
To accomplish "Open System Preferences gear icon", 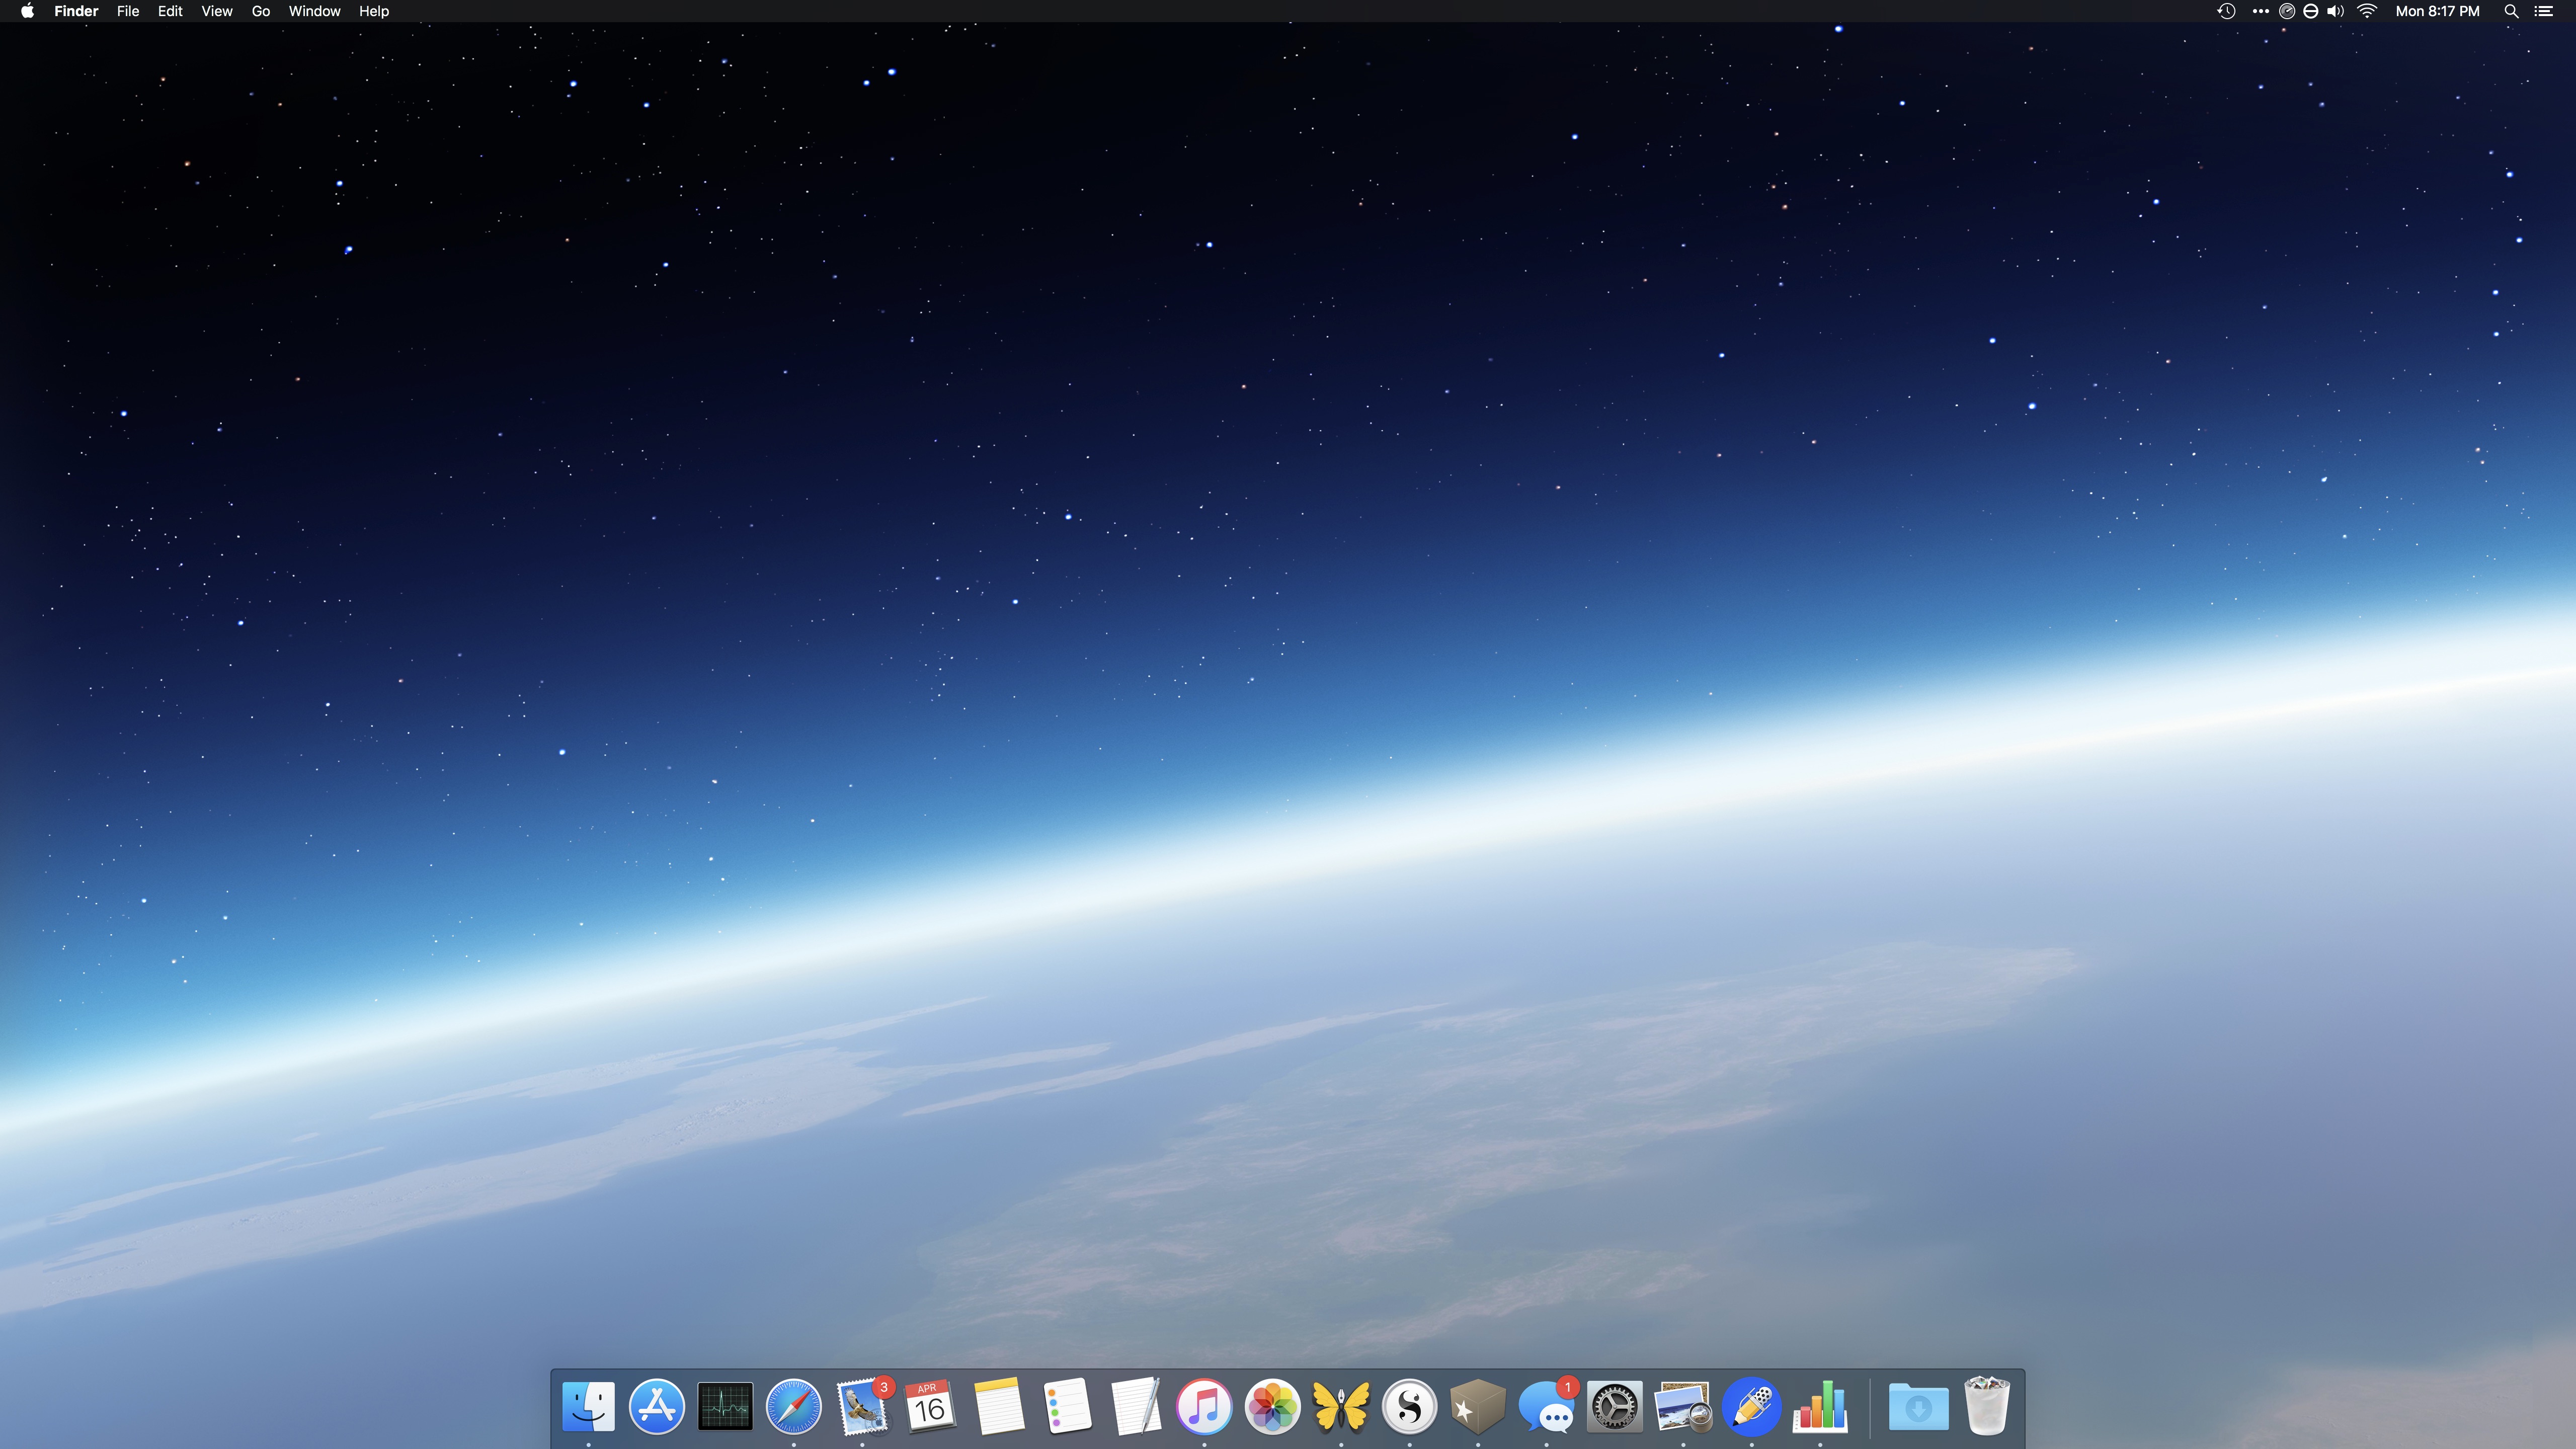I will click(1615, 1406).
